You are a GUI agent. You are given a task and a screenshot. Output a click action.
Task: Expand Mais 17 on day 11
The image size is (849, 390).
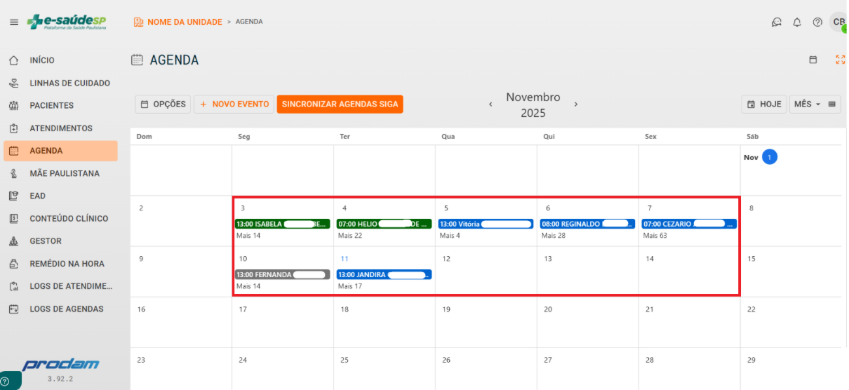[350, 286]
